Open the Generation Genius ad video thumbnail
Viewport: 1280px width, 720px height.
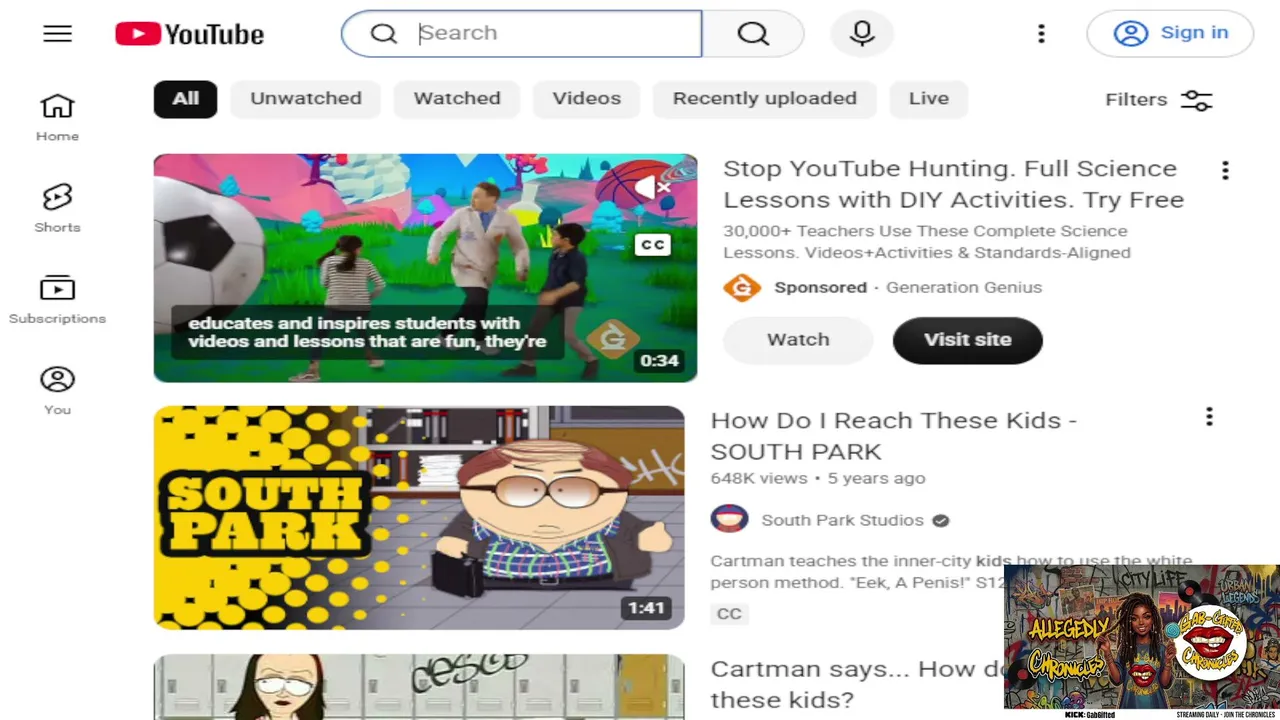425,268
